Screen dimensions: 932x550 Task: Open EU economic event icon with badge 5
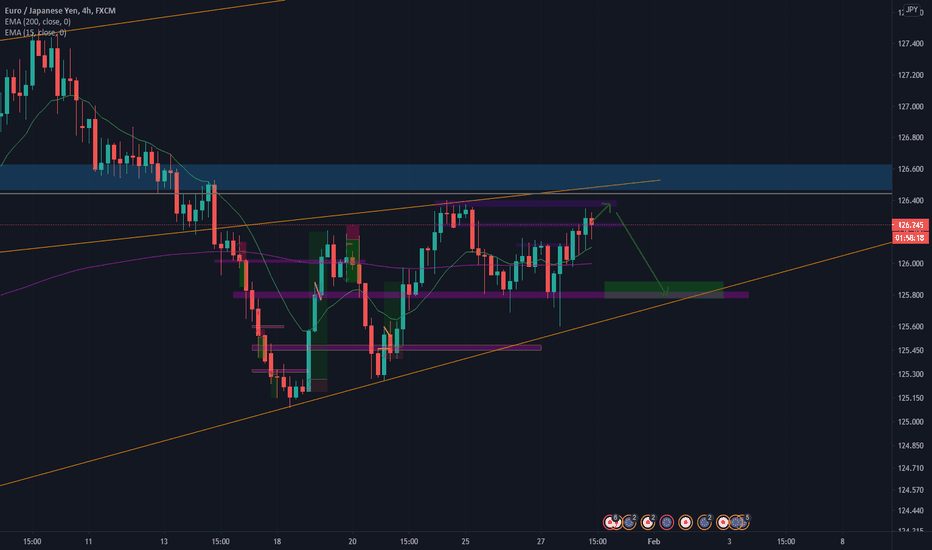pos(743,522)
